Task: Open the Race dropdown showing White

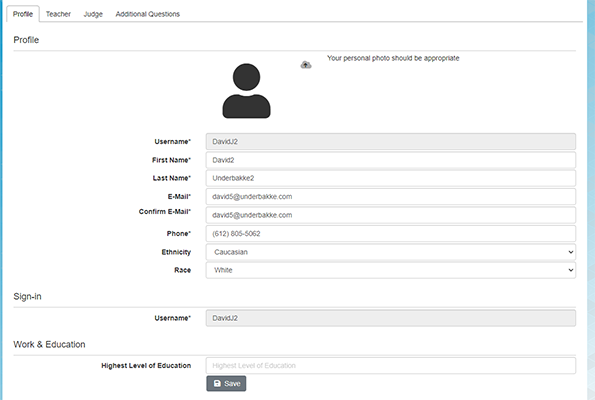Action: click(x=390, y=270)
